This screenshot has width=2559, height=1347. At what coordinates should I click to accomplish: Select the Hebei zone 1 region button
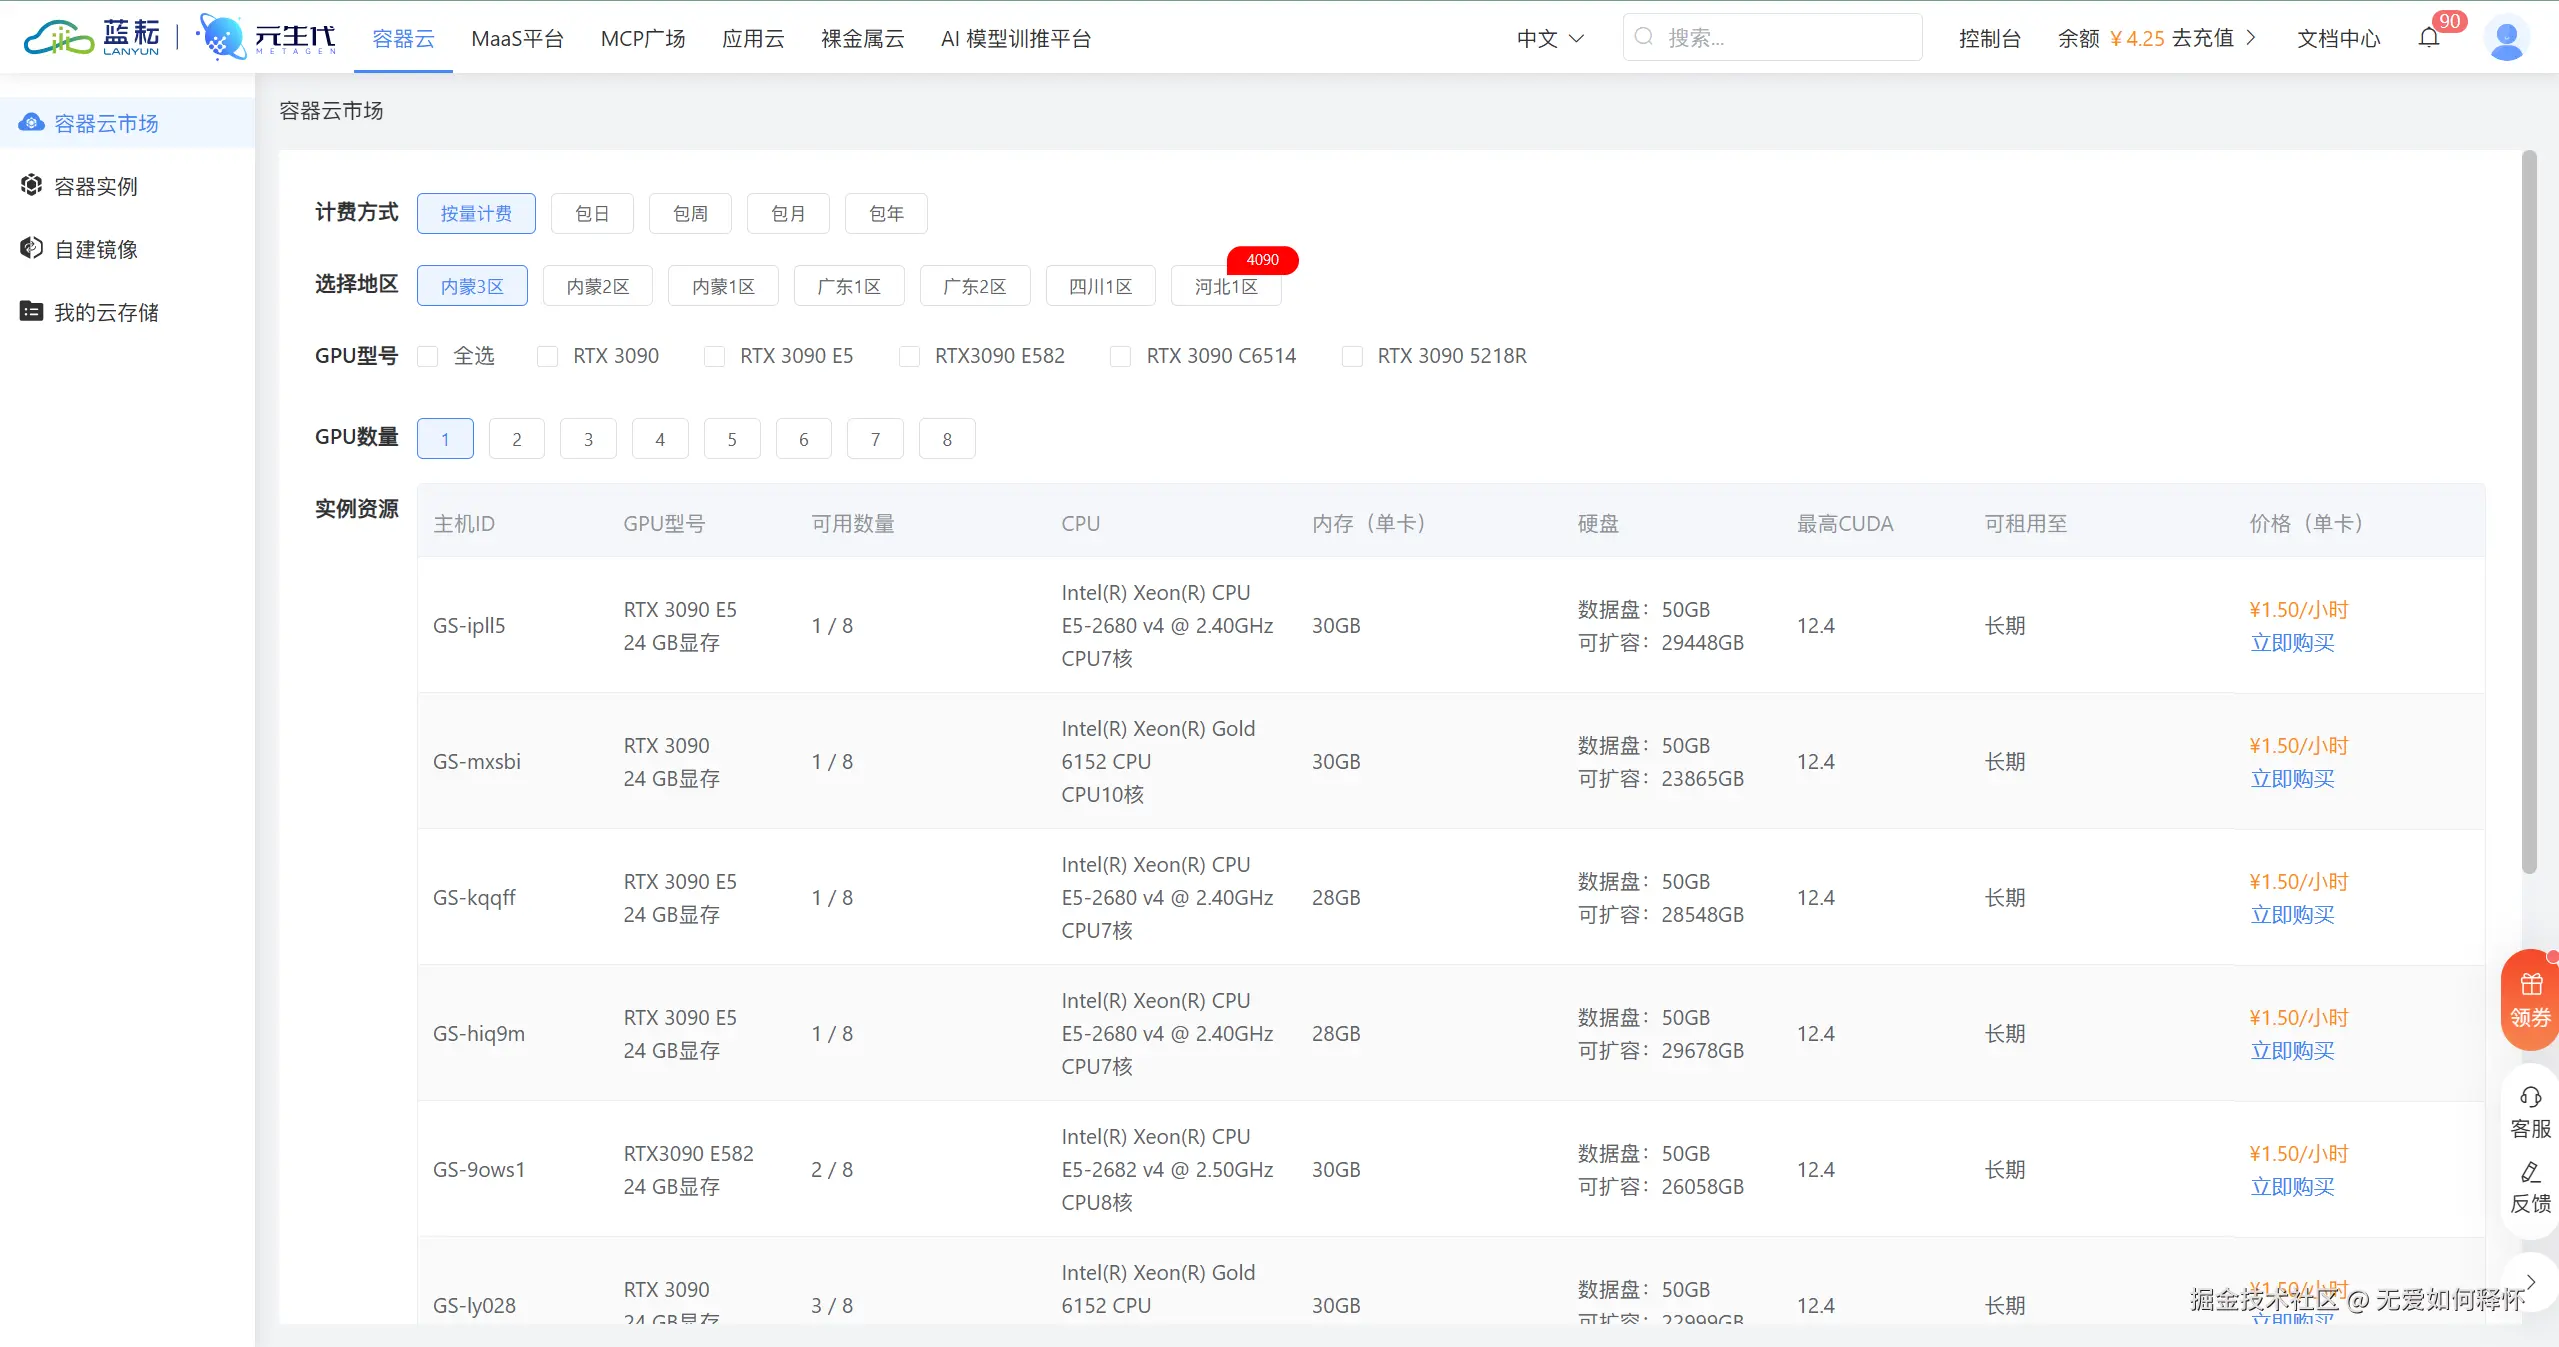point(1225,287)
